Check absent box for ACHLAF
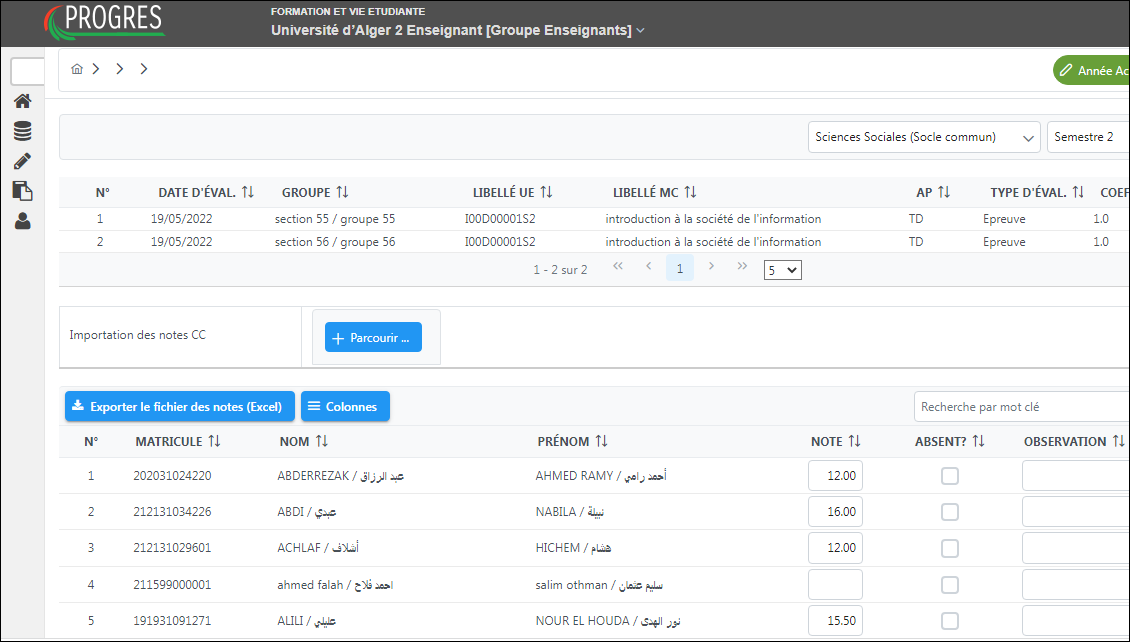This screenshot has height=642, width=1130. (x=949, y=548)
